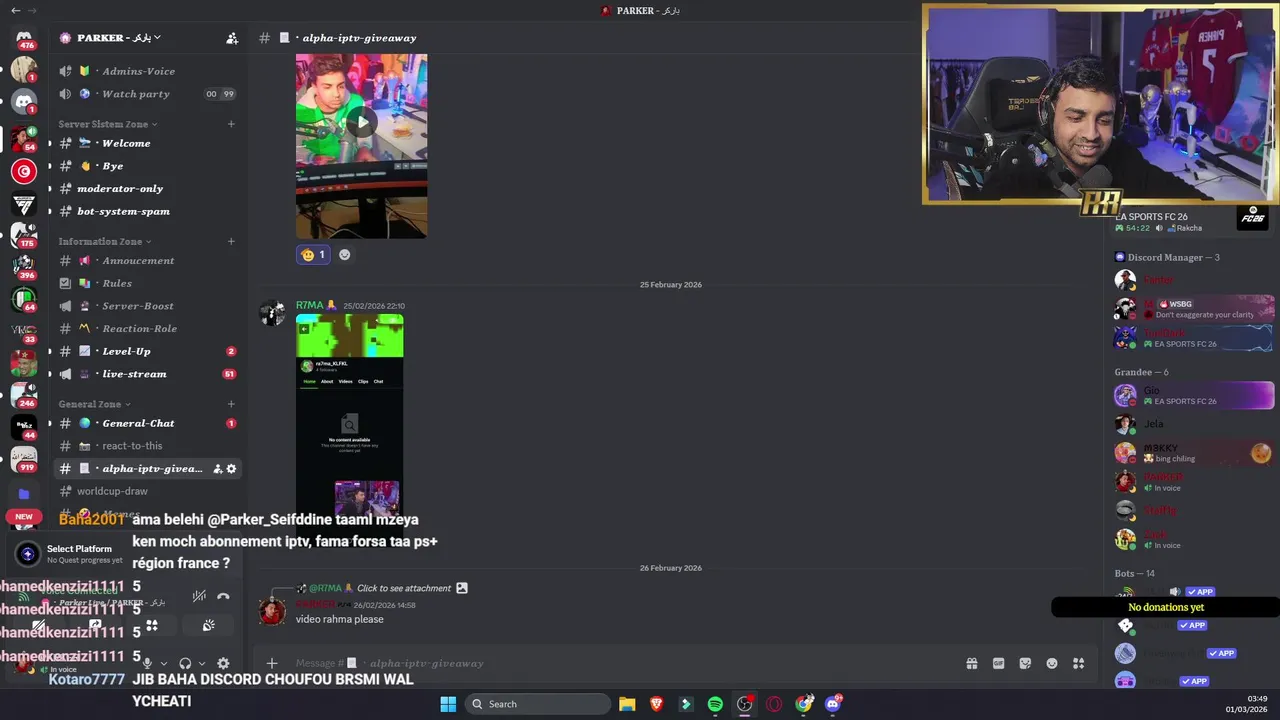Screen dimensions: 1280x720
Task: Open the server icon with the 54 badge
Action: [x=24, y=138]
